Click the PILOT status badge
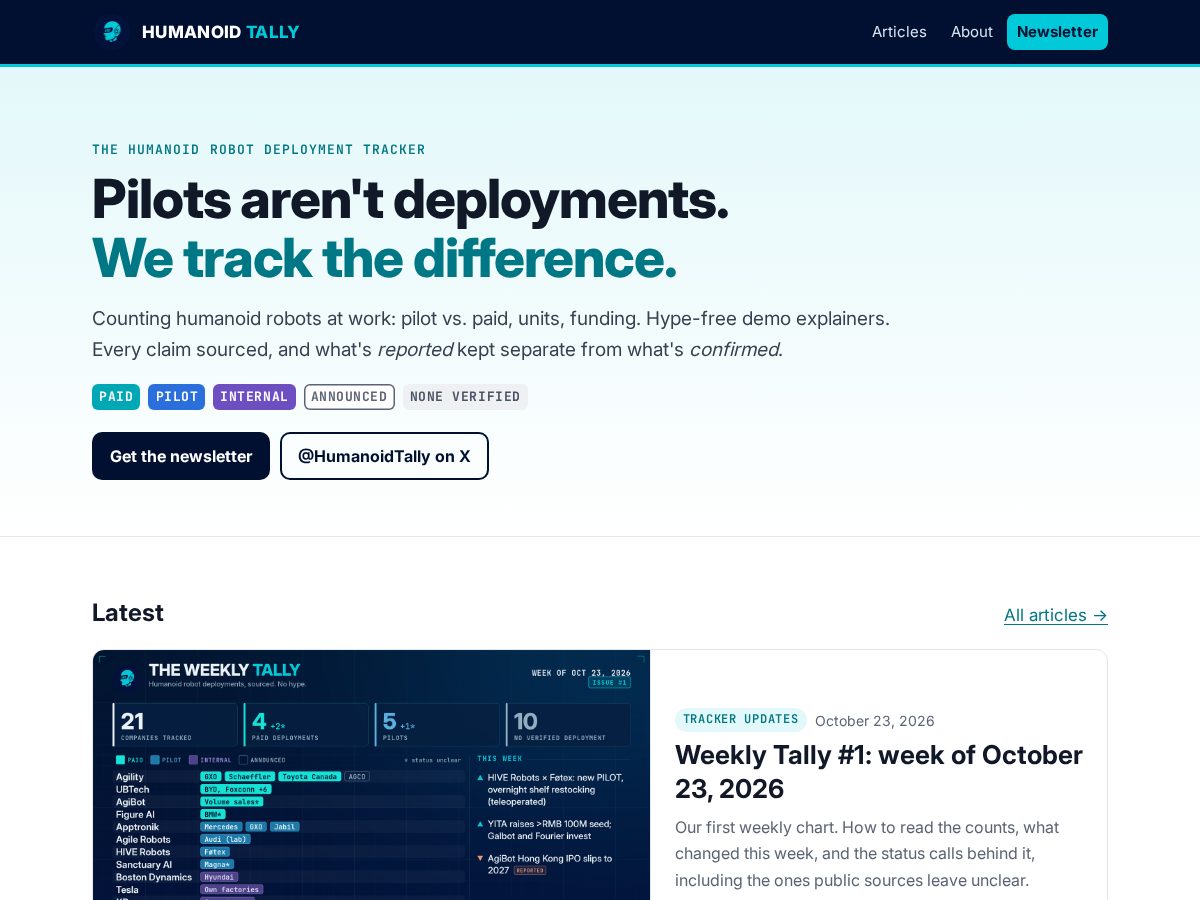Screen dimensions: 1200x900 click(x=177, y=397)
